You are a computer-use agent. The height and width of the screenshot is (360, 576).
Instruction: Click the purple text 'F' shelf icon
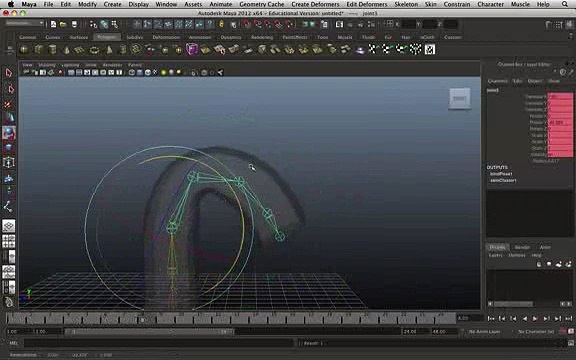click(x=191, y=49)
